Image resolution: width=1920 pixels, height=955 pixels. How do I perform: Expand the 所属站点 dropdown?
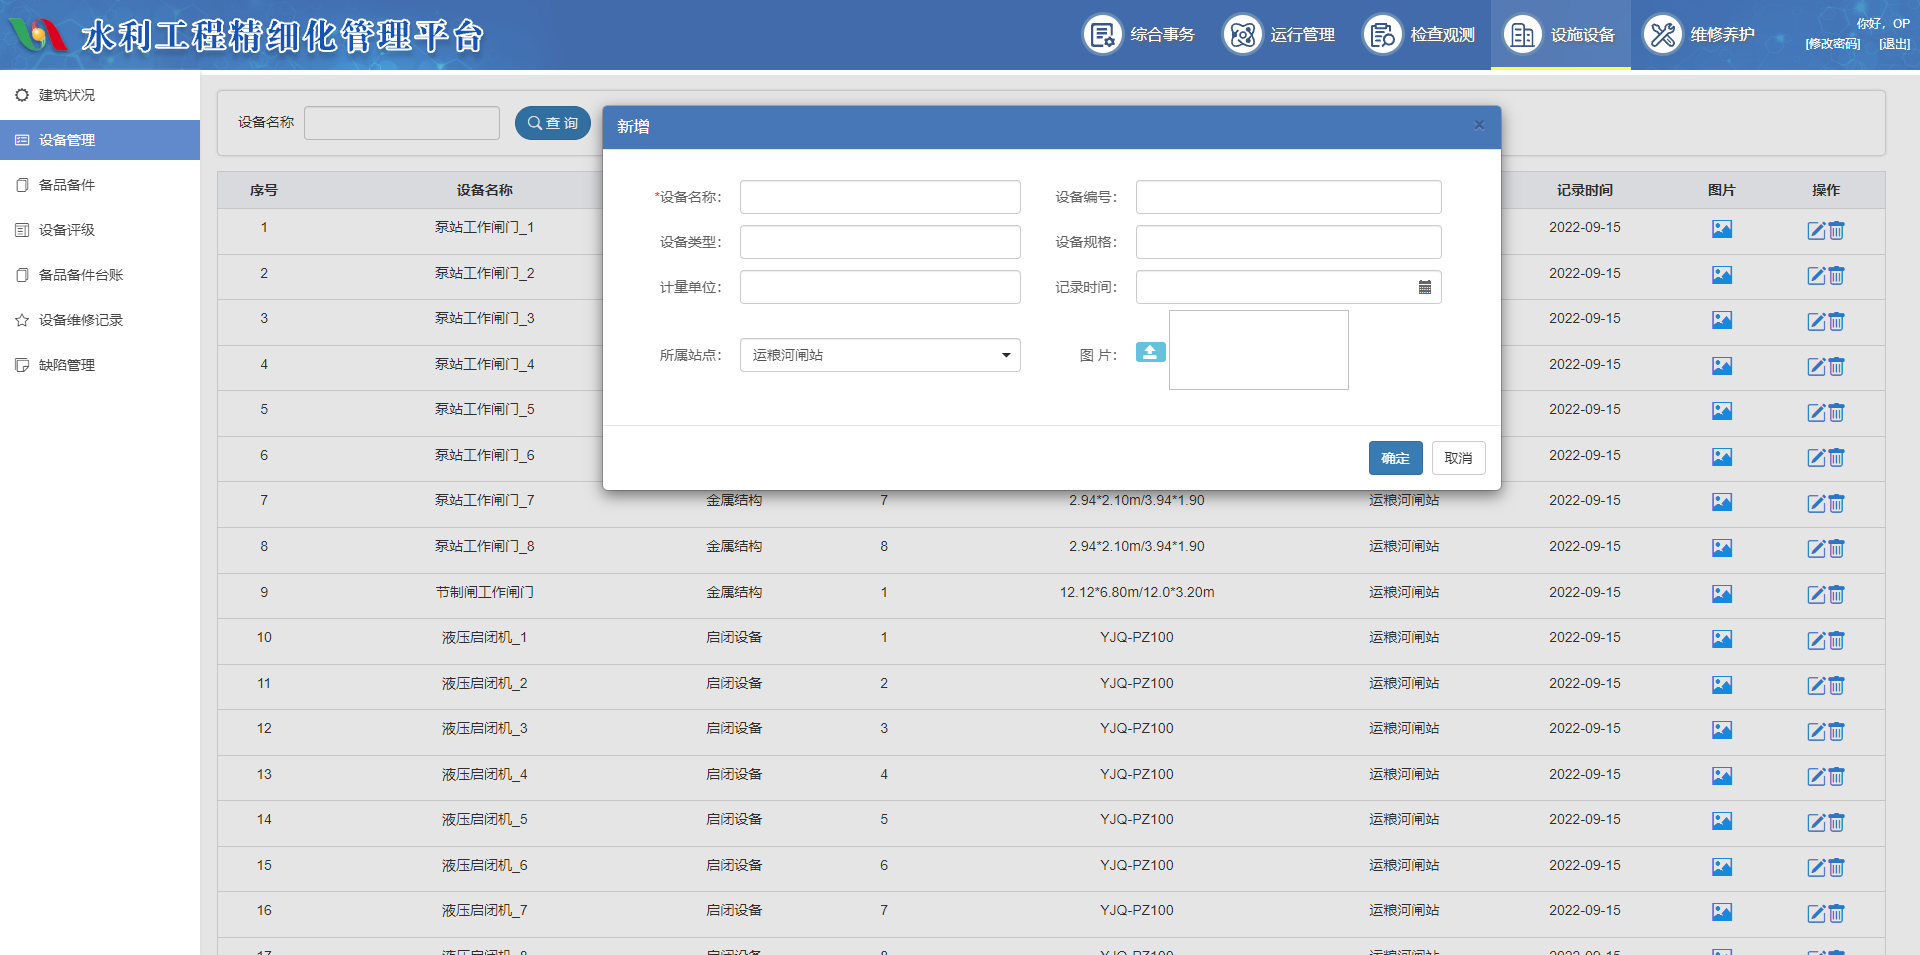pos(879,355)
